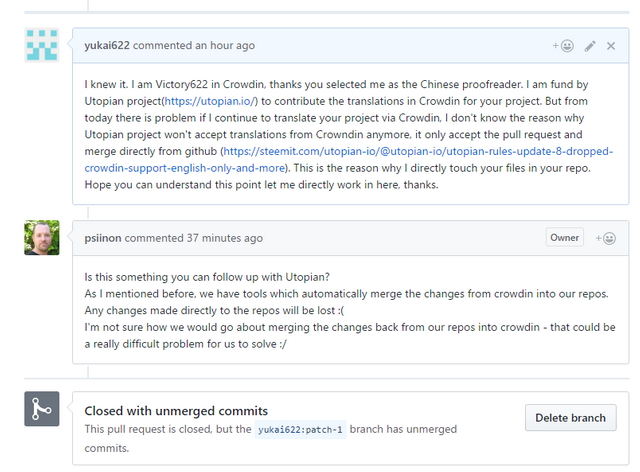Screen dimensions: 640x472
Task: Click the '37 minutes ago' timestamp
Action: pyautogui.click(x=225, y=238)
